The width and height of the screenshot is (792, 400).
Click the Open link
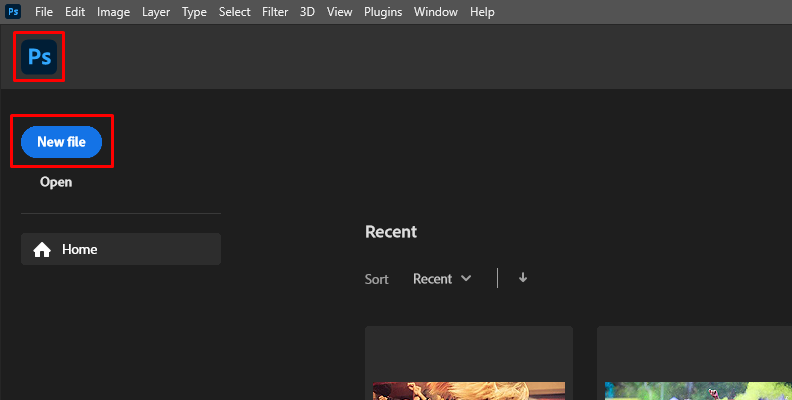click(x=56, y=182)
